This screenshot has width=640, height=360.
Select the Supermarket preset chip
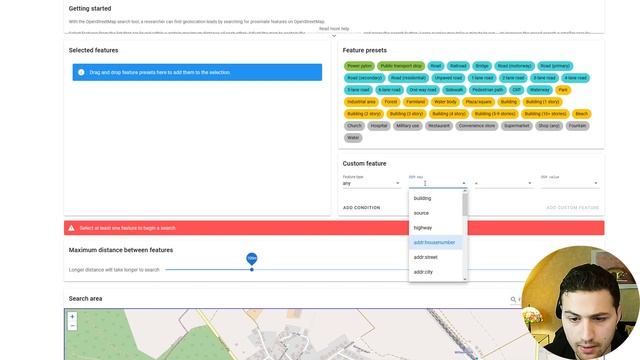516,126
